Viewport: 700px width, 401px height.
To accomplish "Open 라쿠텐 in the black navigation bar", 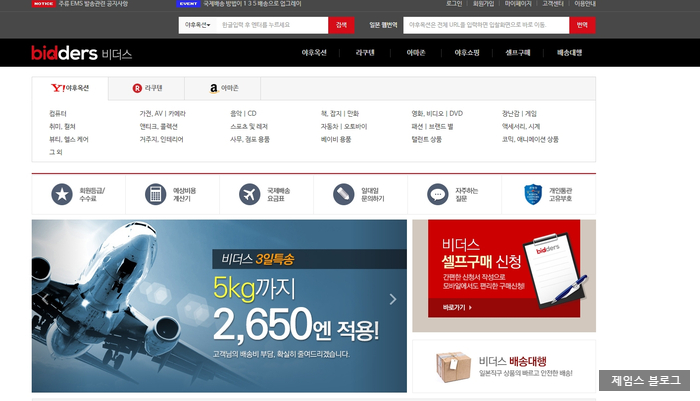I will point(365,53).
